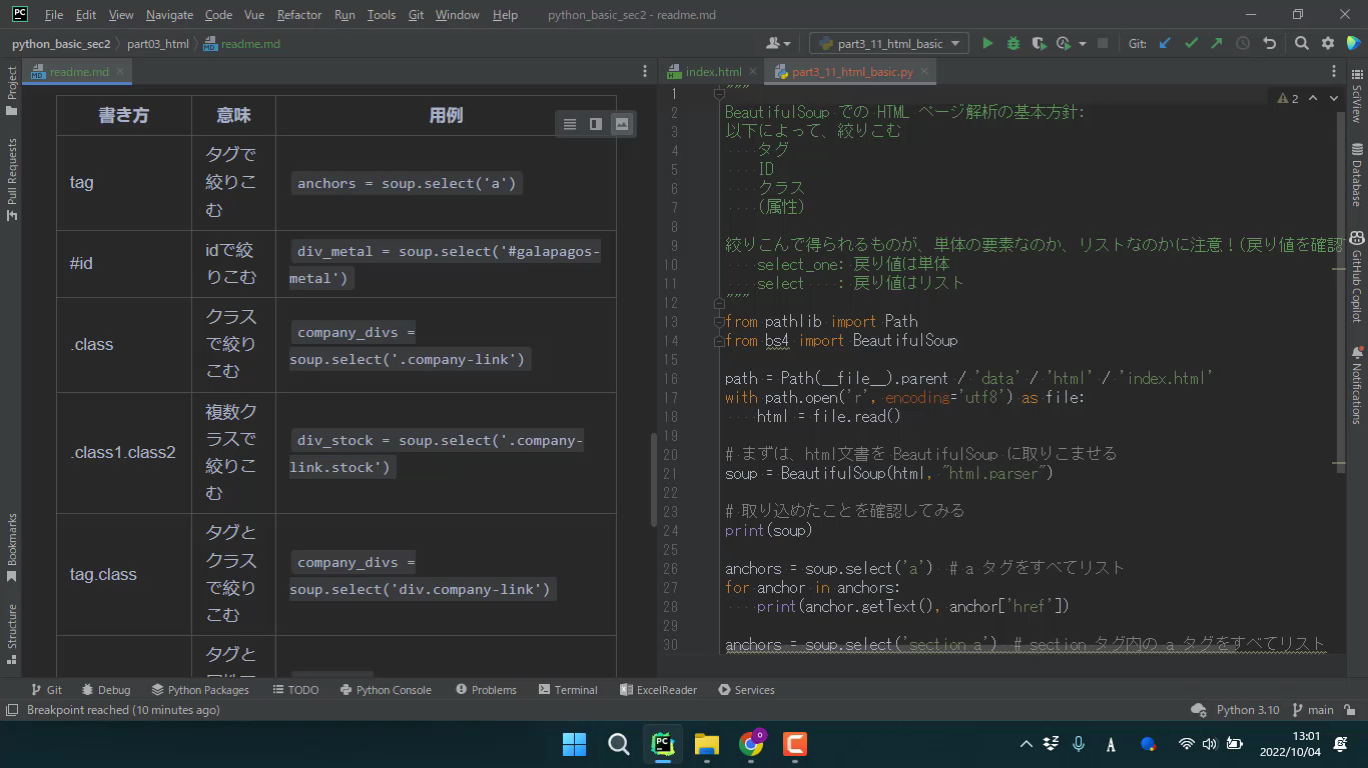Open the run configuration dropdown
The width and height of the screenshot is (1368, 768).
pos(888,44)
